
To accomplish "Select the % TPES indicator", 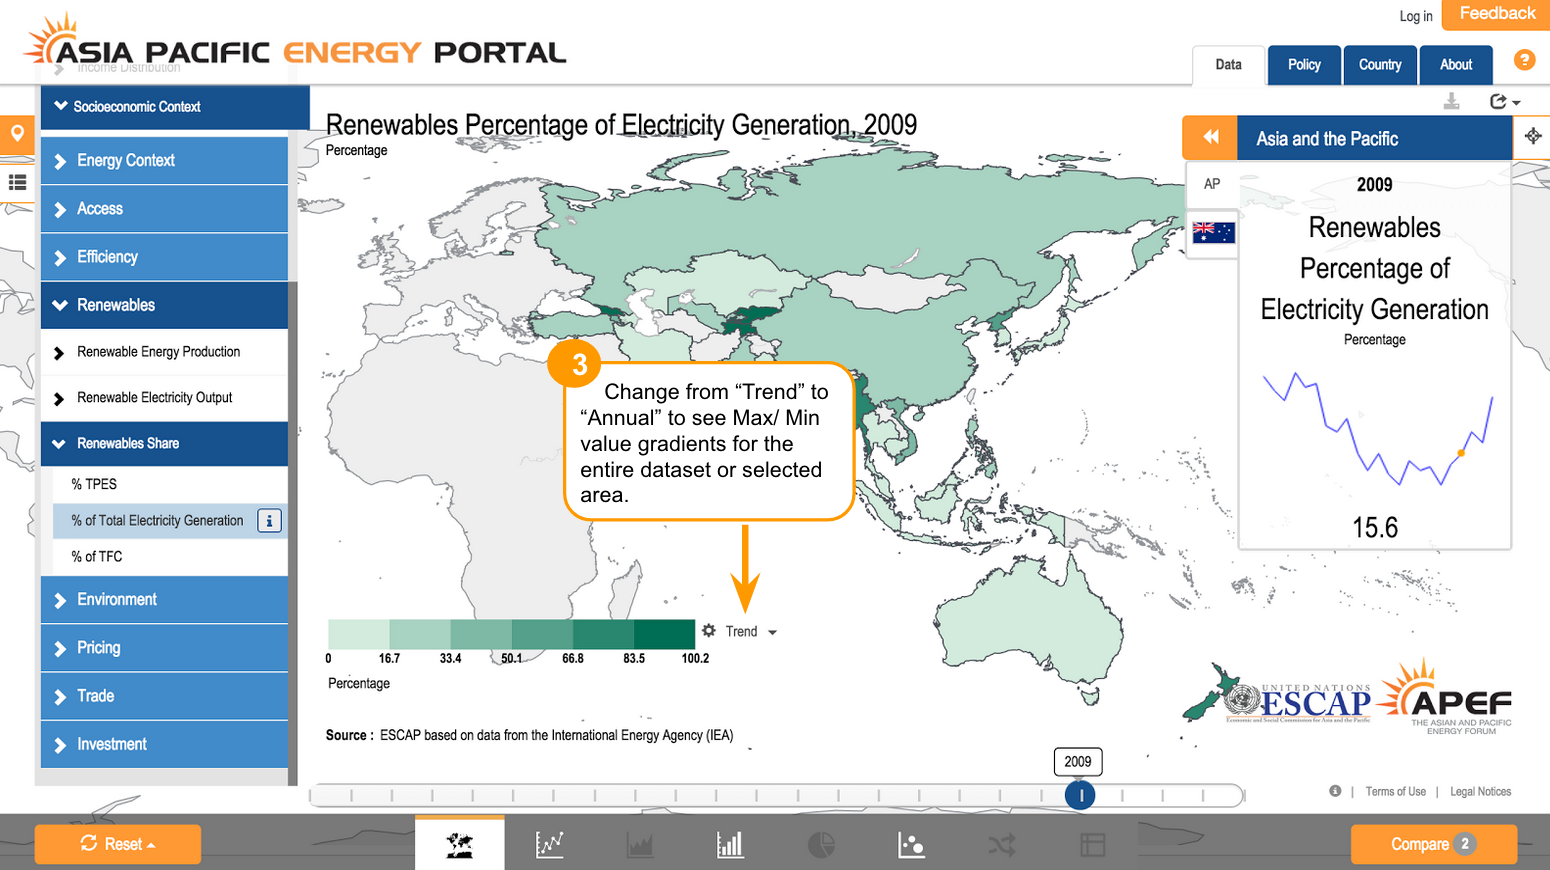I will (x=94, y=484).
